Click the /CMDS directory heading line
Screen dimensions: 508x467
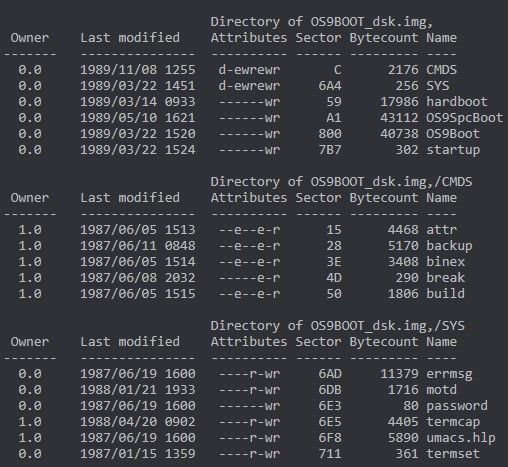(x=341, y=182)
